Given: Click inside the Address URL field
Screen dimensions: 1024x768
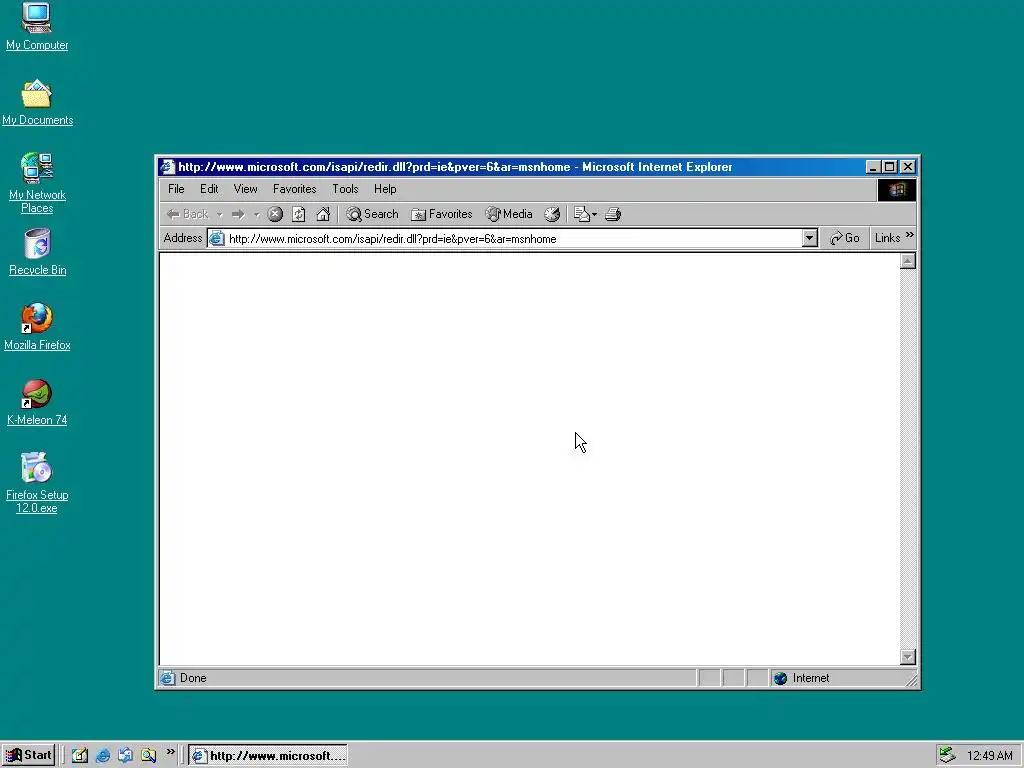Looking at the screenshot, I should 514,239.
